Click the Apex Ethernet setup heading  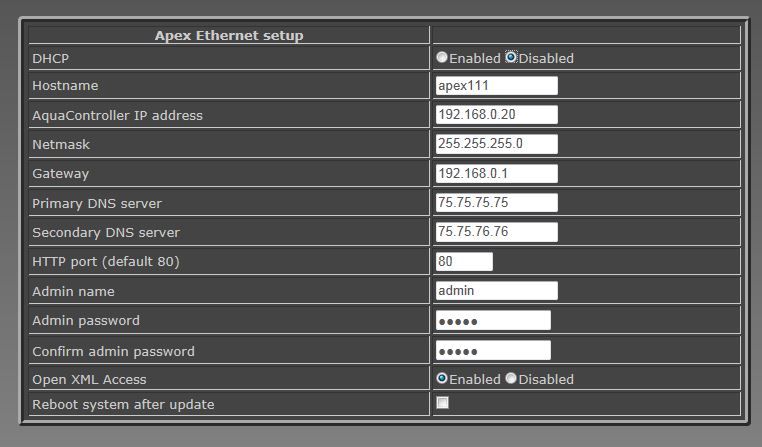229,35
